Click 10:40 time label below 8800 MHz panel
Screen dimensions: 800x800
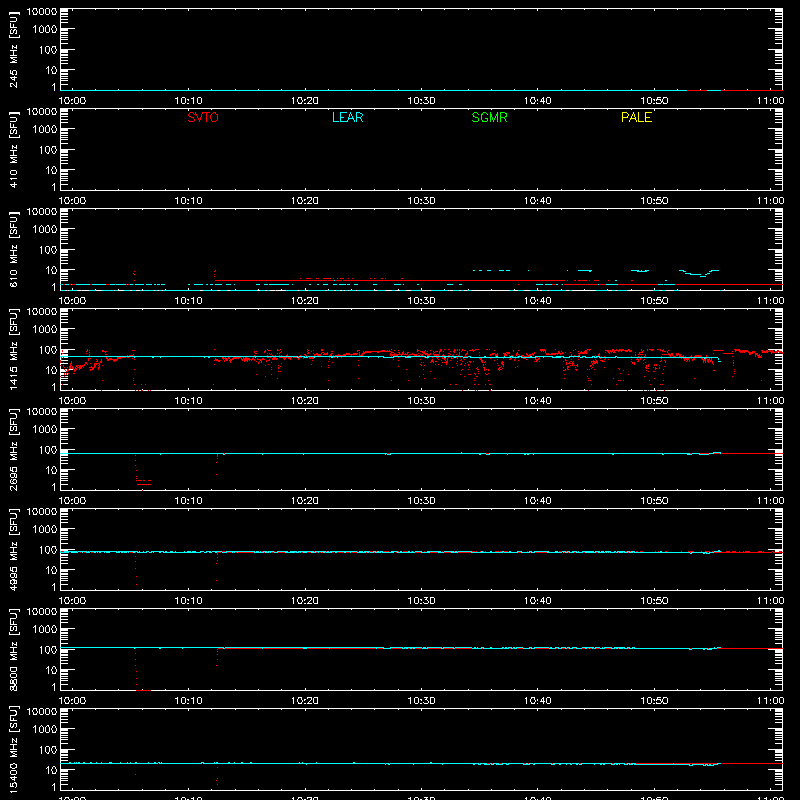coord(538,701)
